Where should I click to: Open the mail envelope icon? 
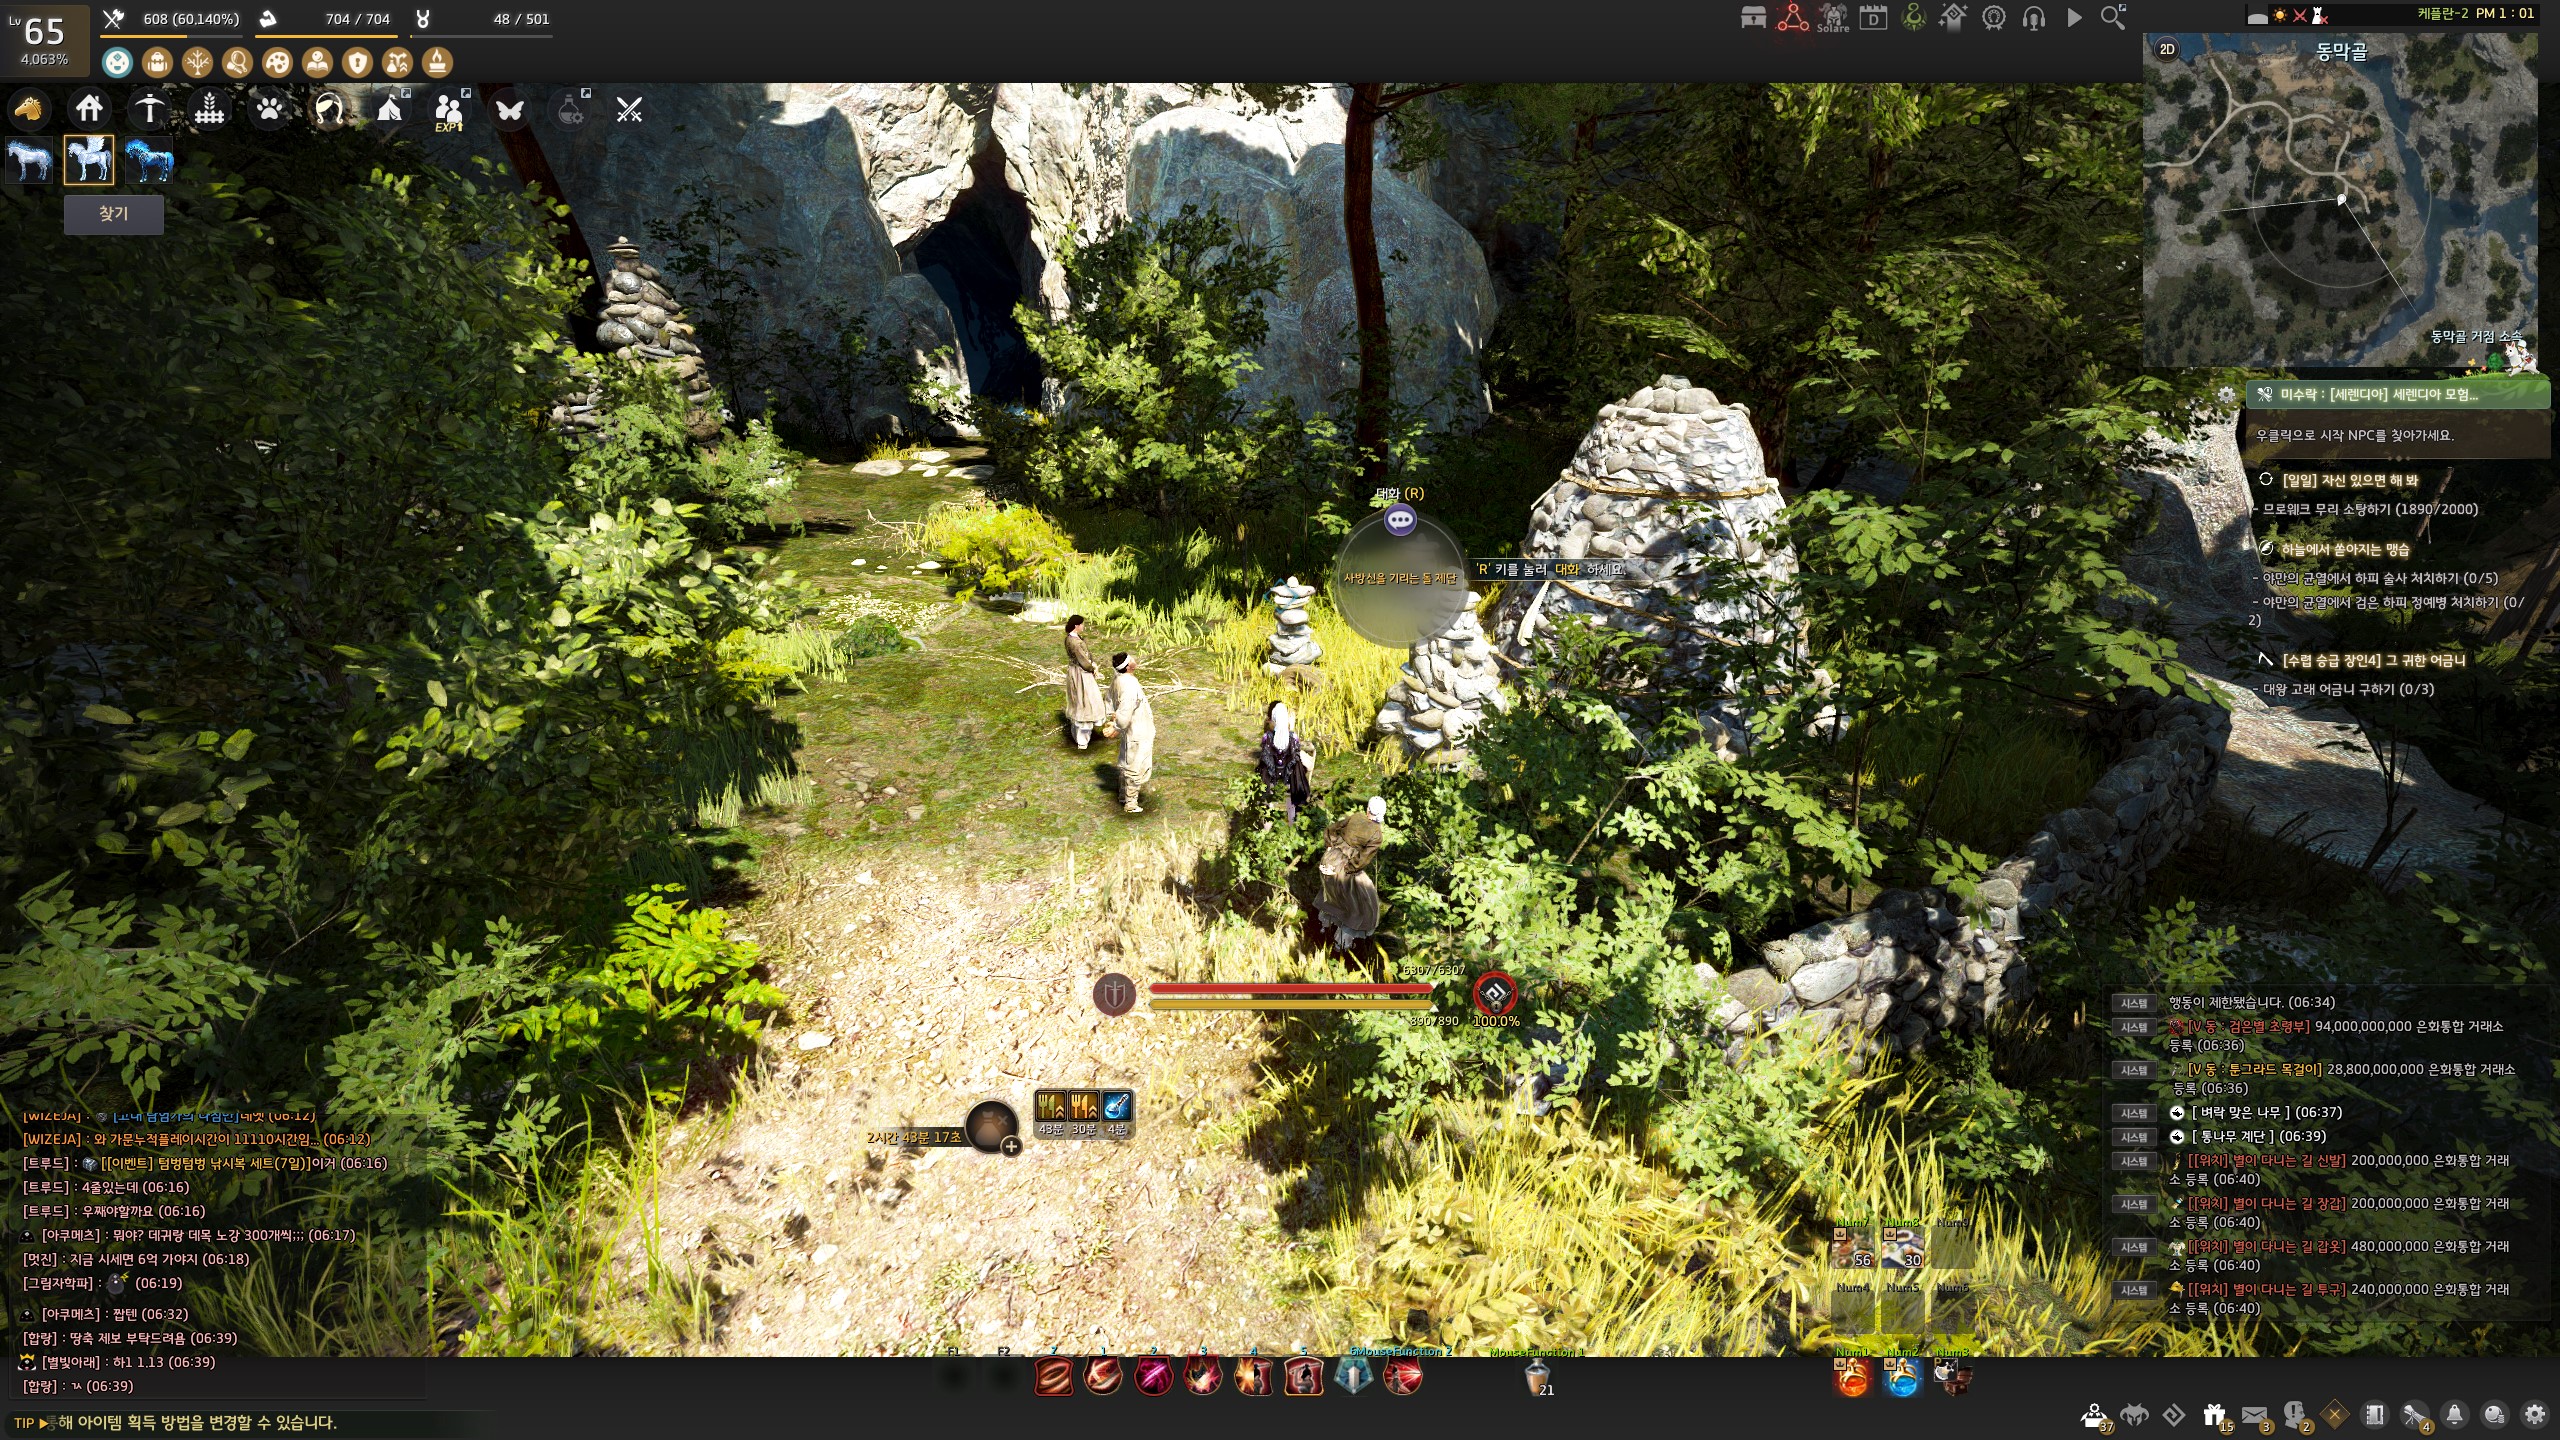(2254, 1414)
